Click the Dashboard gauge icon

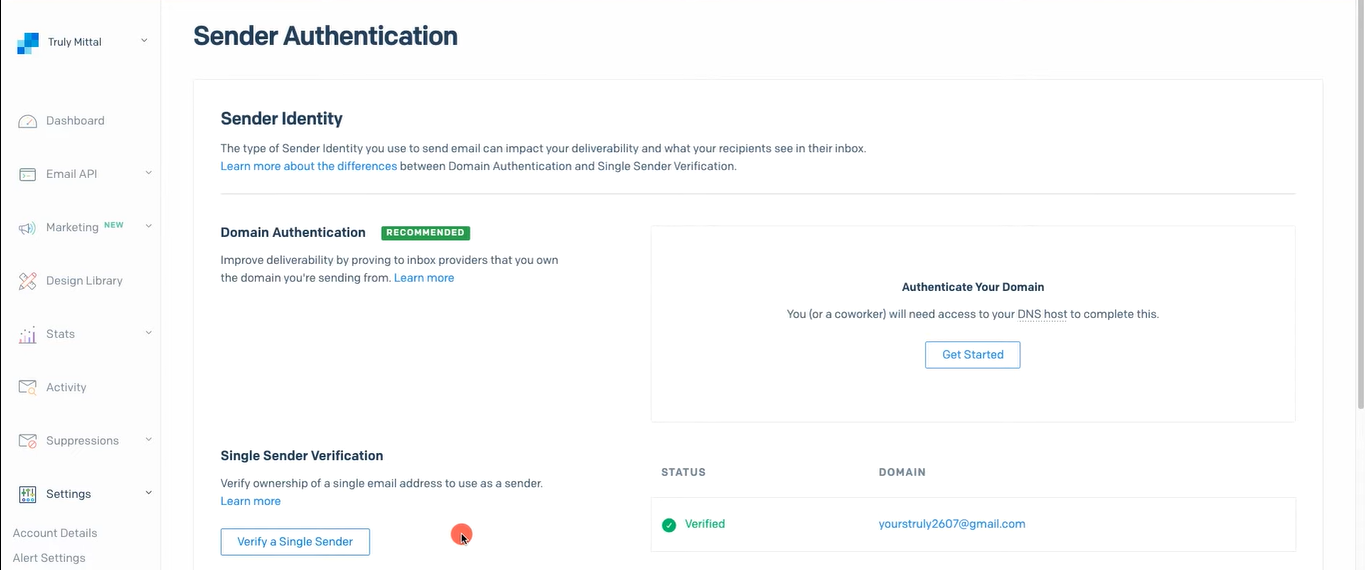[x=28, y=121]
